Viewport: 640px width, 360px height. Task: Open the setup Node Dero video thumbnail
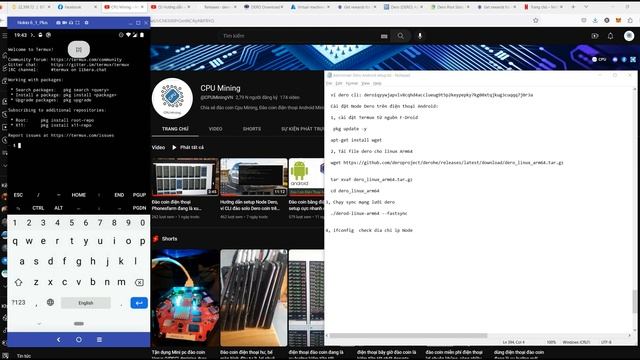[x=253, y=177]
